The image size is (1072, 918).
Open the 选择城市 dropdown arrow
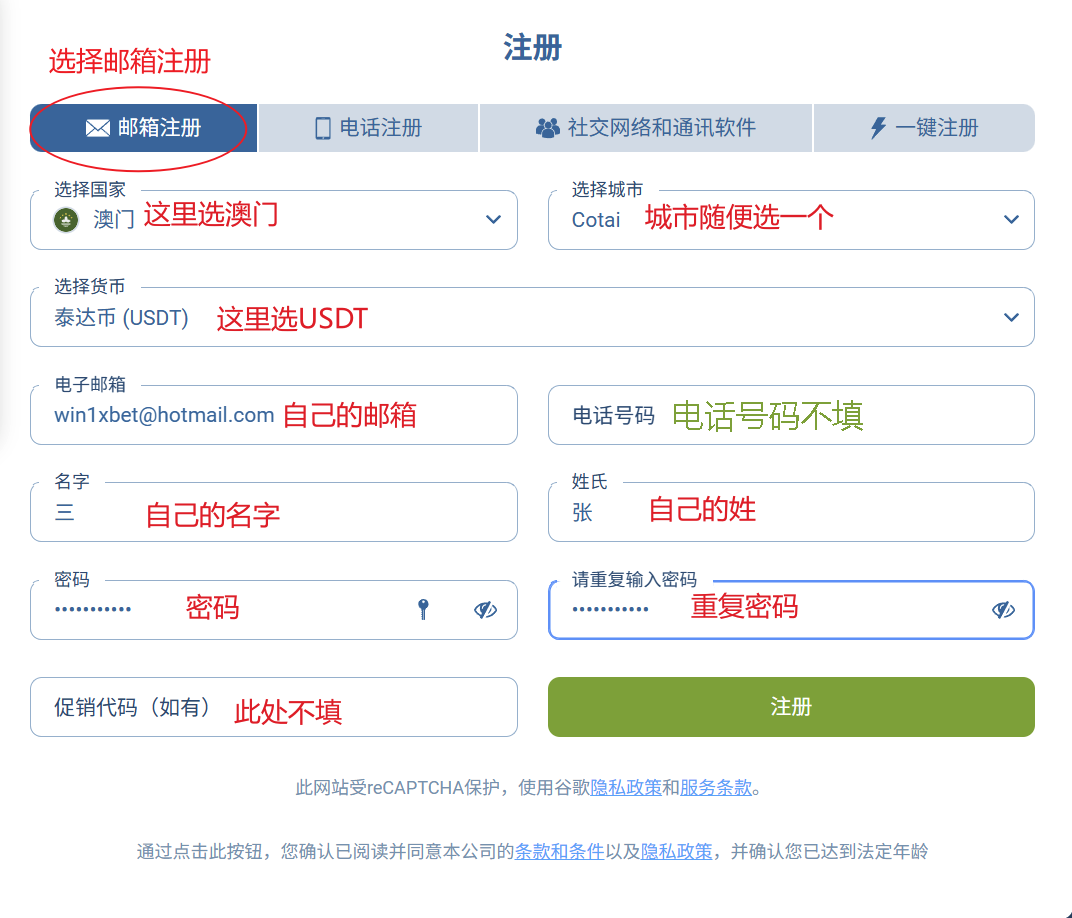1011,220
